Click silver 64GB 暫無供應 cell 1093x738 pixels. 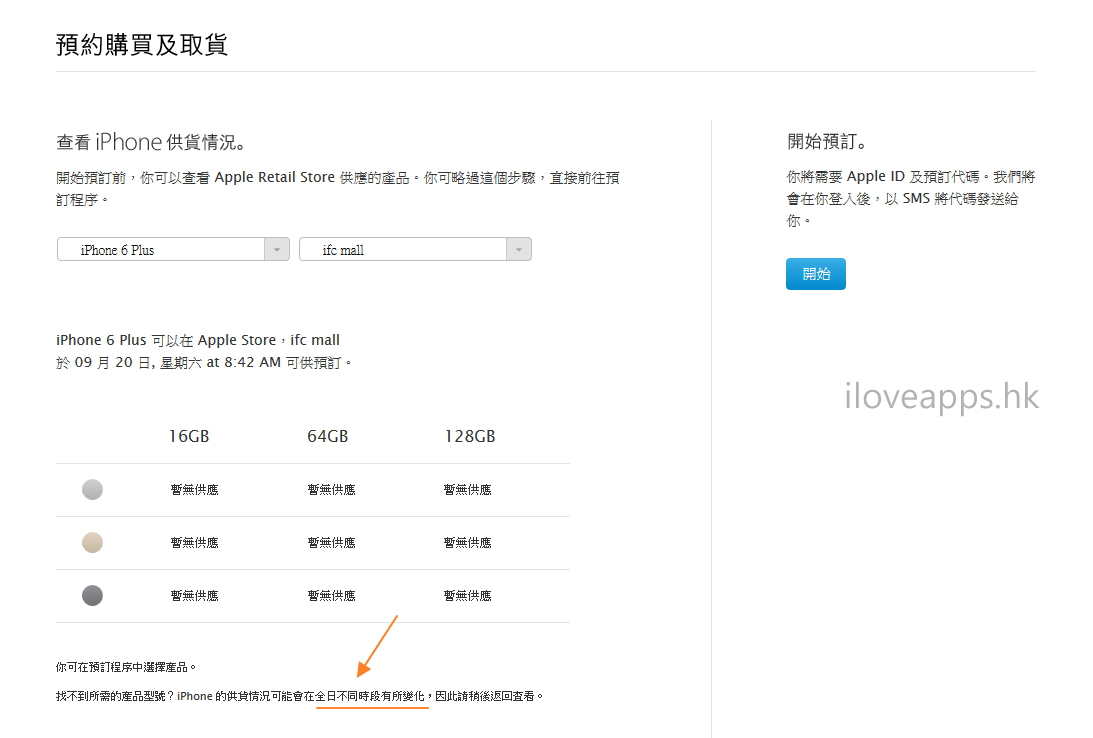click(331, 490)
